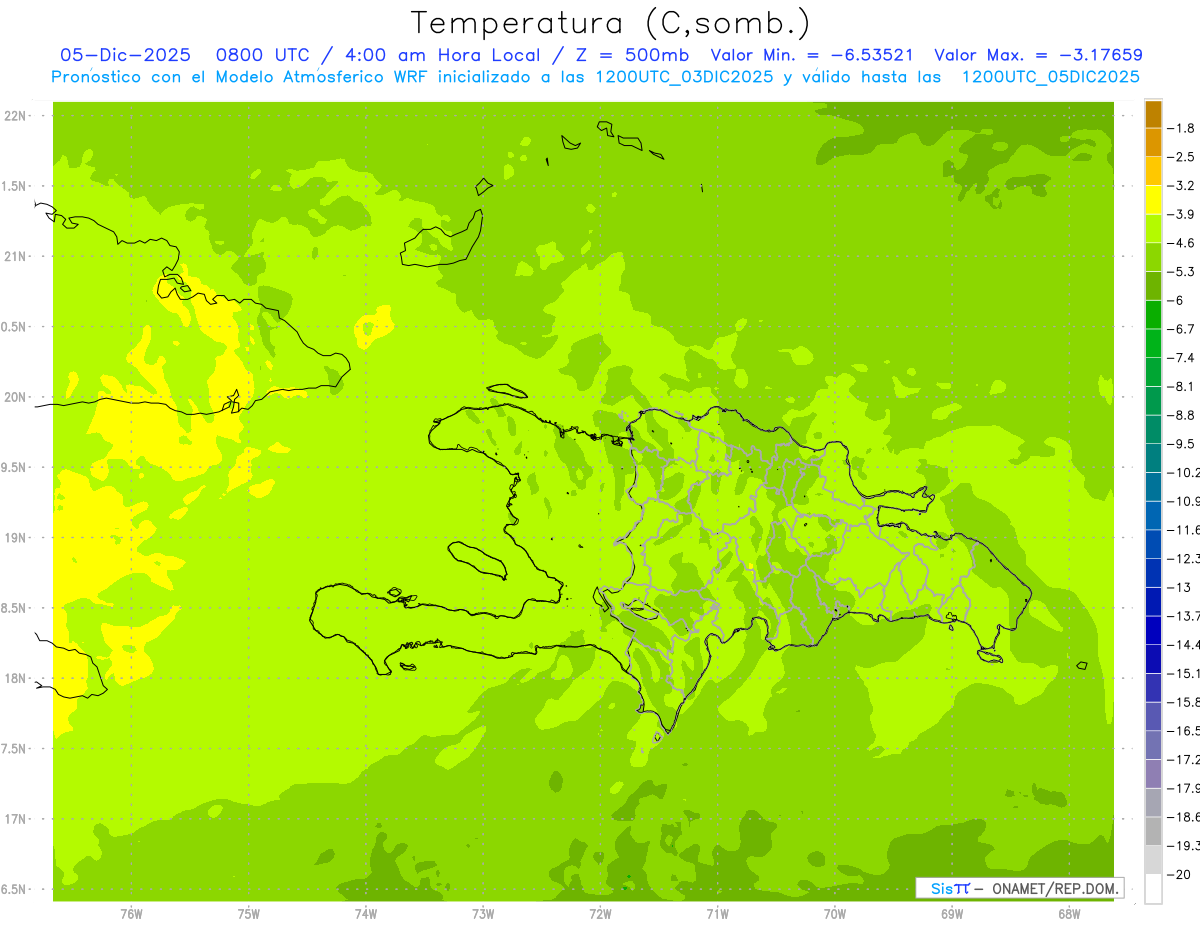Click the "72W" longitude axis label

click(600, 913)
